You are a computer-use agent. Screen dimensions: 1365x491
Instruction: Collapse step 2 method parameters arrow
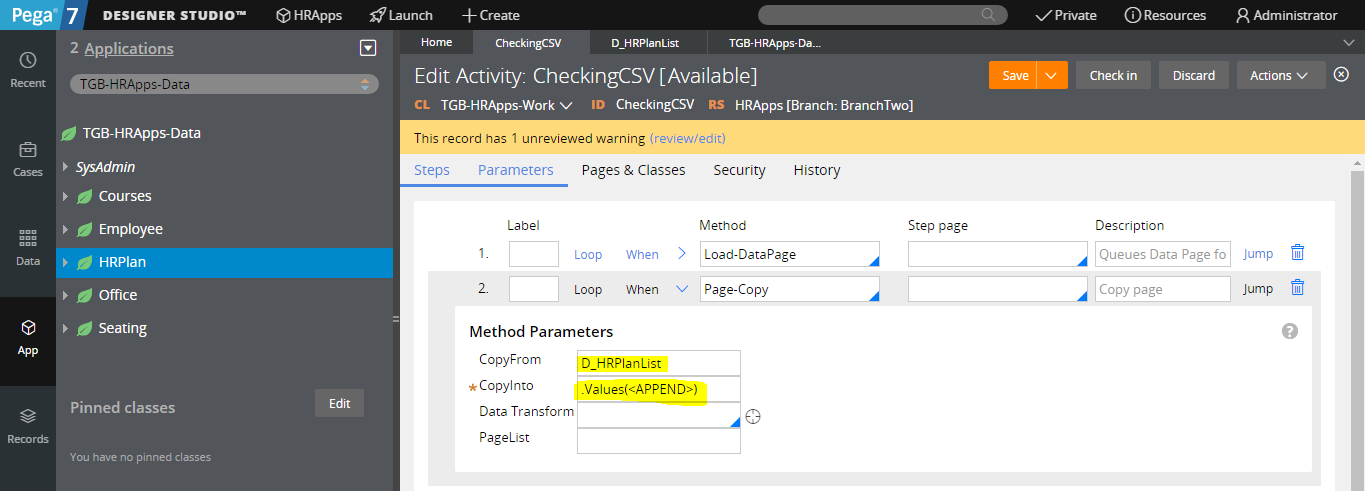click(x=682, y=289)
